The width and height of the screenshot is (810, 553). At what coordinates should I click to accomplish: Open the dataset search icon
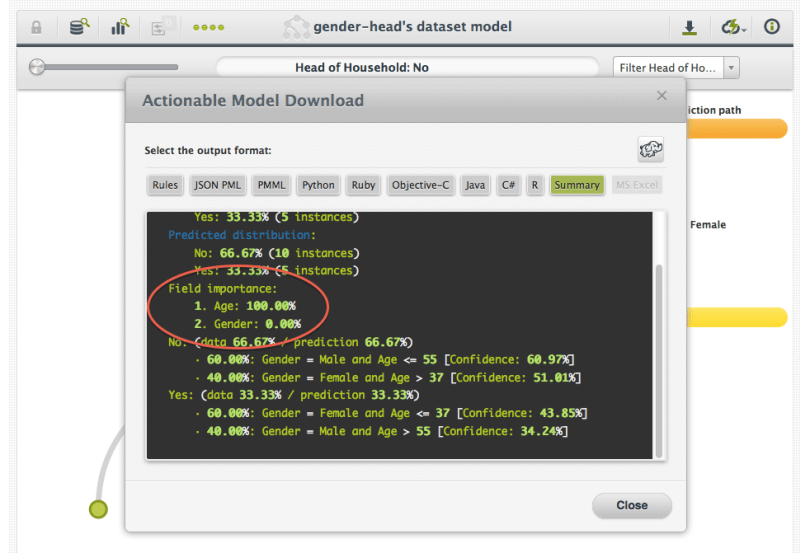coord(78,27)
